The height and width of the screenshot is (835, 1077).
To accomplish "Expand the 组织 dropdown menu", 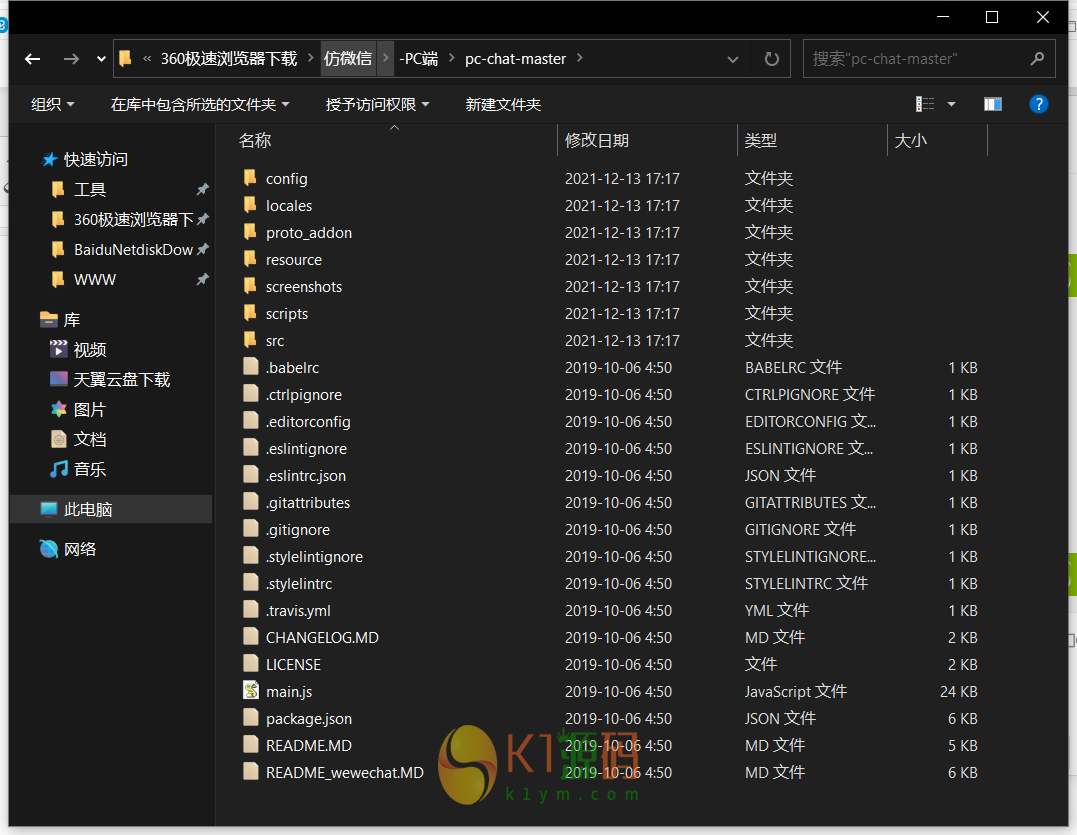I will click(x=53, y=104).
